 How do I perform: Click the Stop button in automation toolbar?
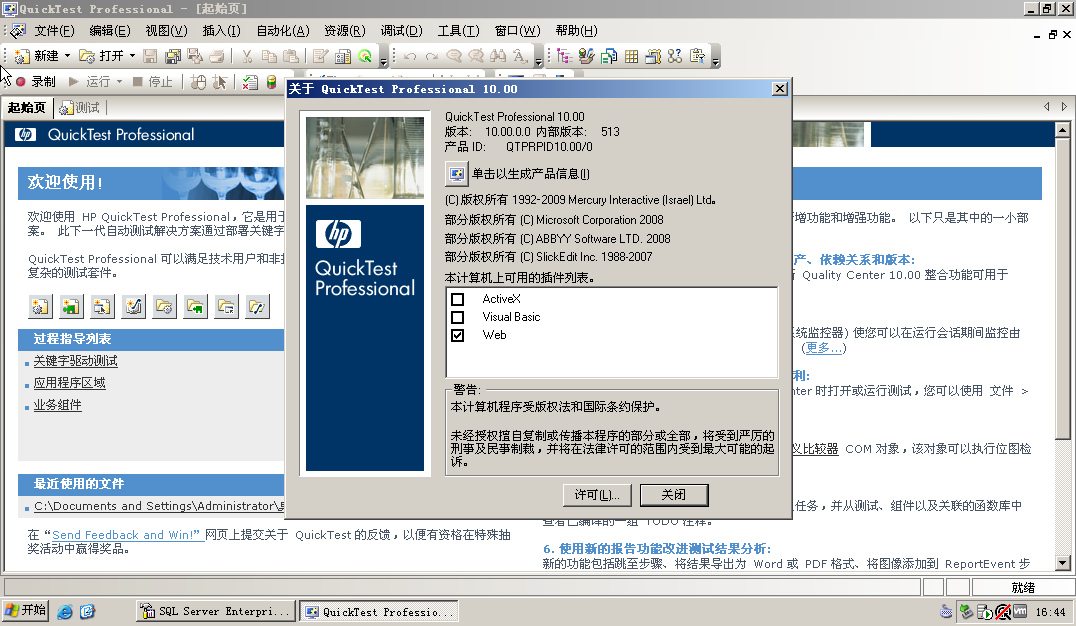point(152,82)
